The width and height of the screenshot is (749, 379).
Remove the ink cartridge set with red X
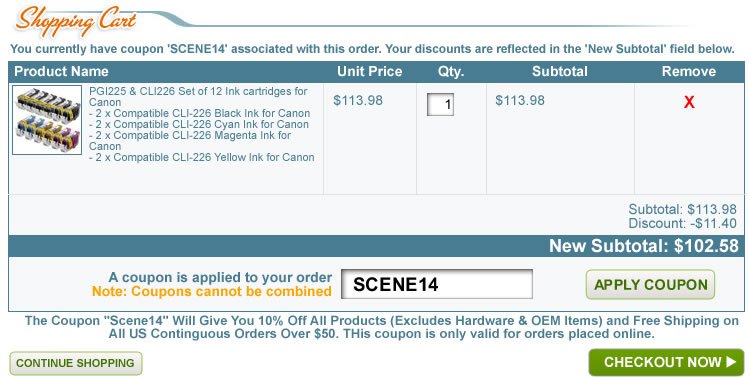point(688,102)
